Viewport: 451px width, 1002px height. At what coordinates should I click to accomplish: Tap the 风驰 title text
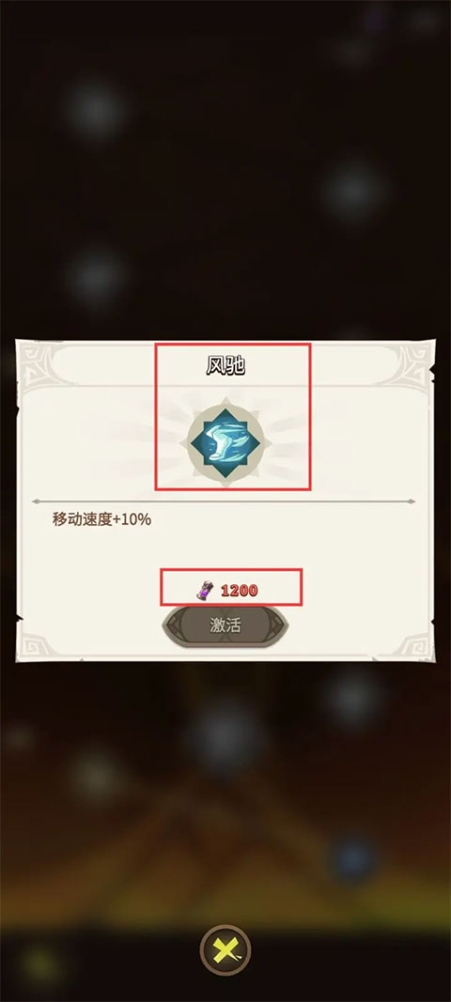point(226,366)
